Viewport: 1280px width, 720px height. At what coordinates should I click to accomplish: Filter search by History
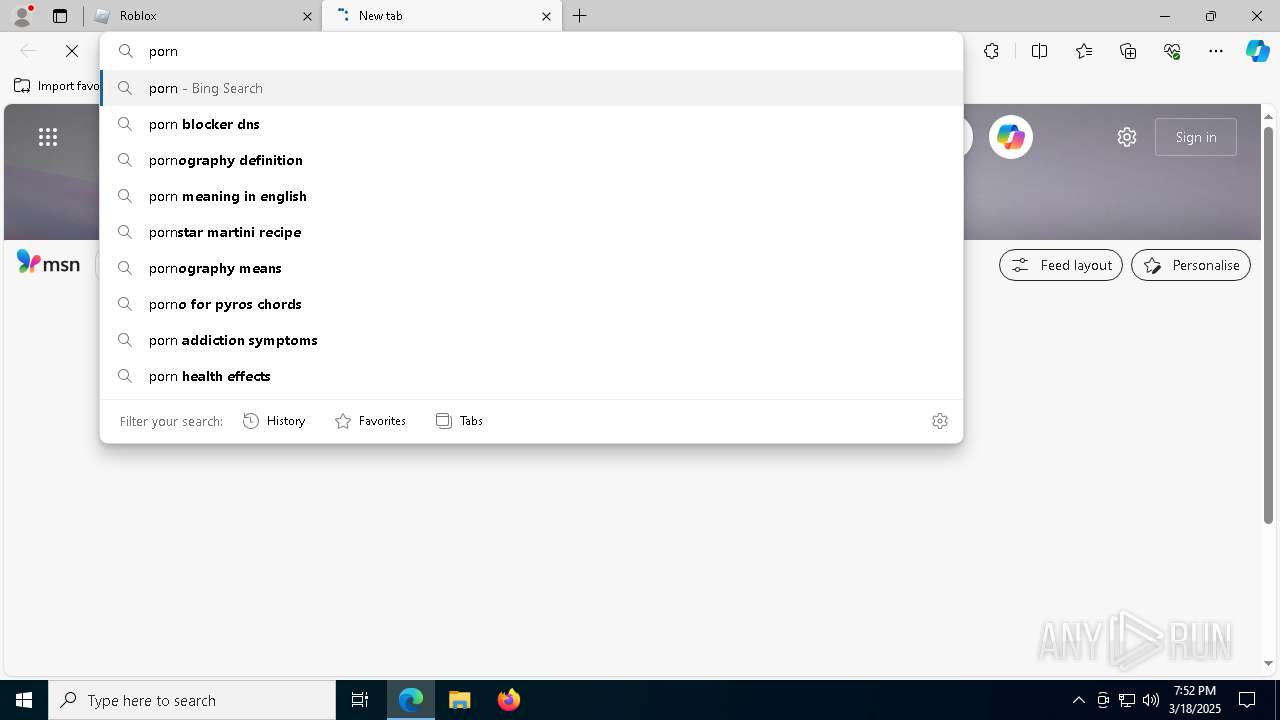(x=274, y=421)
